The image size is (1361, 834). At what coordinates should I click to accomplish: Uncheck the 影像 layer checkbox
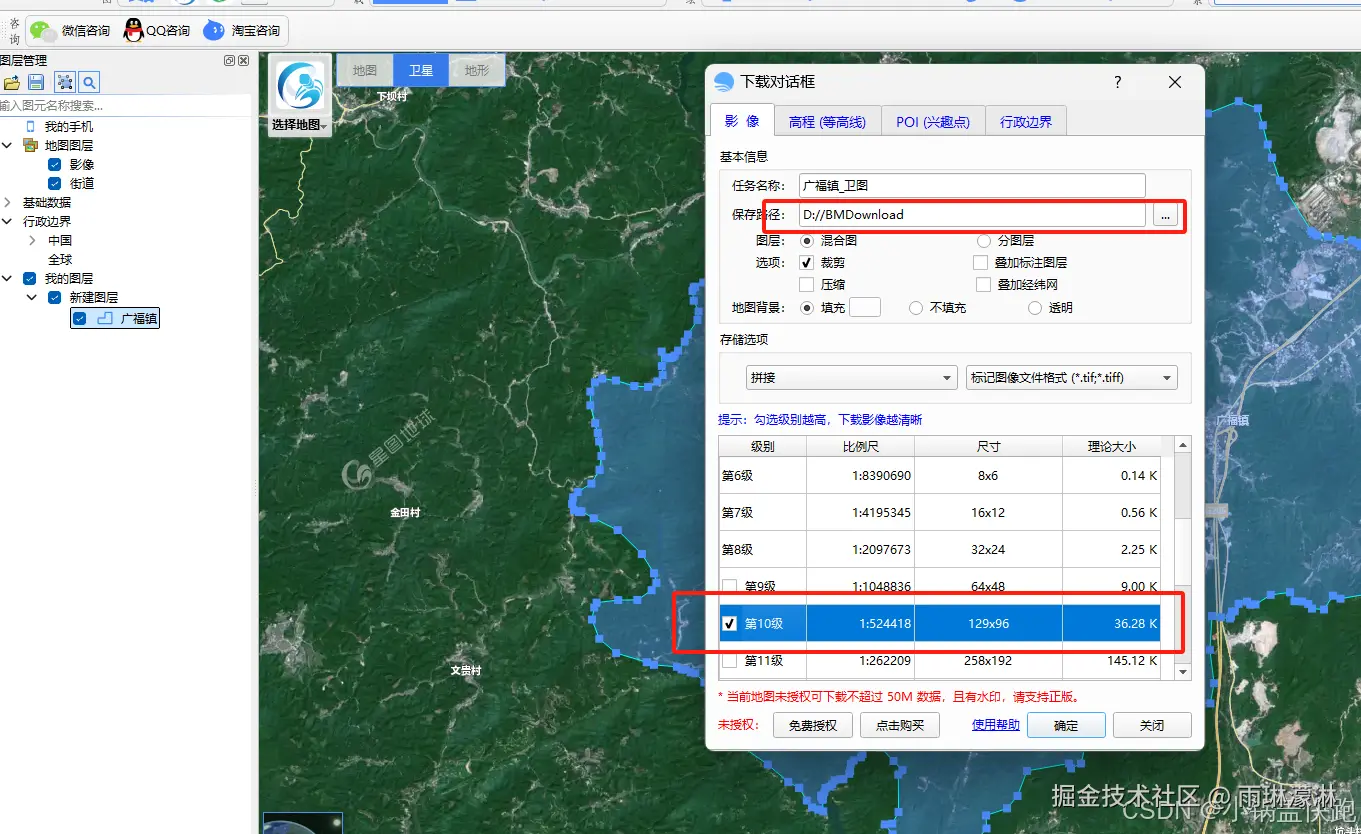pyautogui.click(x=54, y=165)
